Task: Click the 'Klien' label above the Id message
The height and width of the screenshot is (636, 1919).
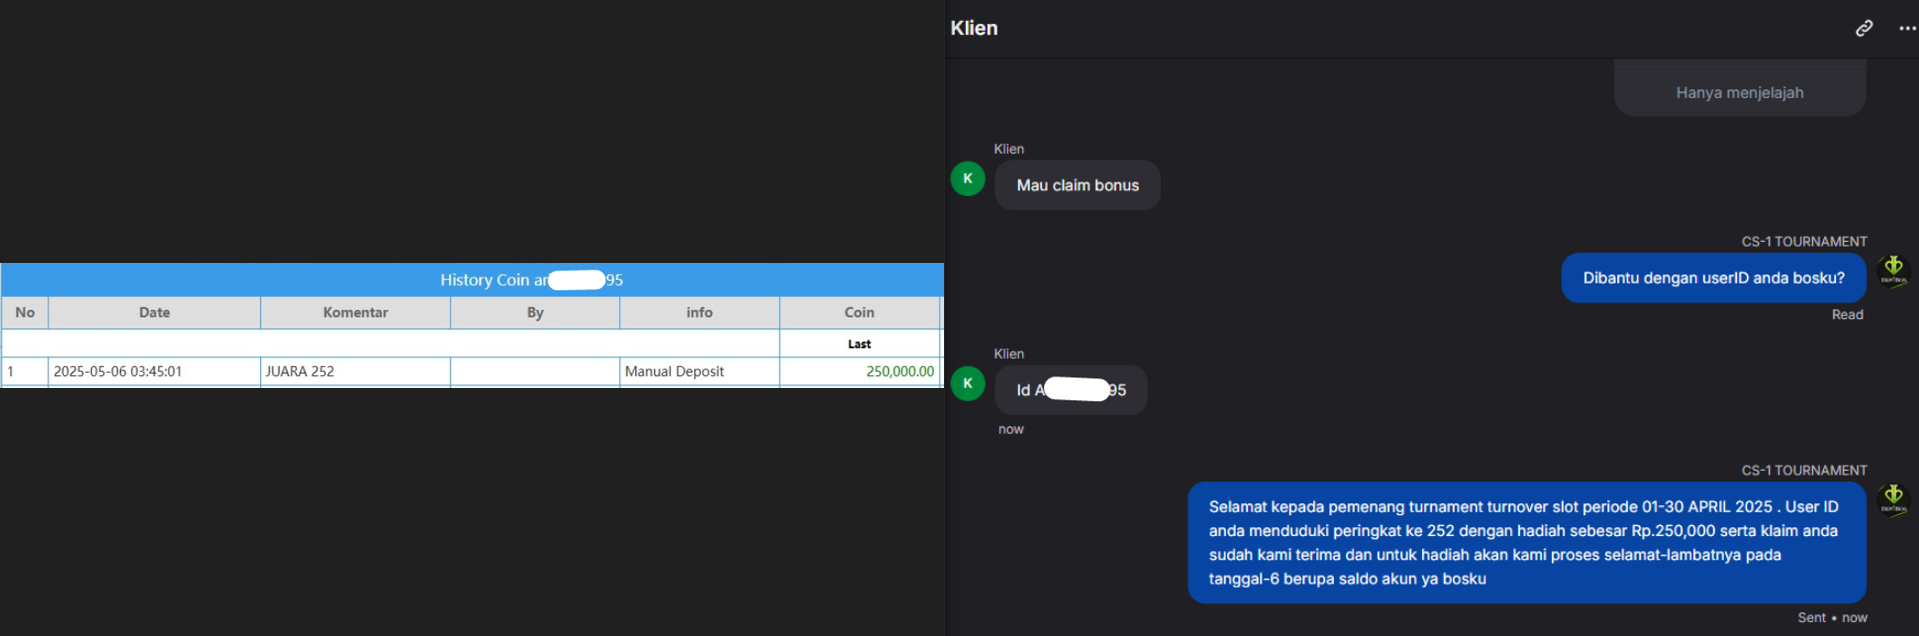Action: 1009,354
